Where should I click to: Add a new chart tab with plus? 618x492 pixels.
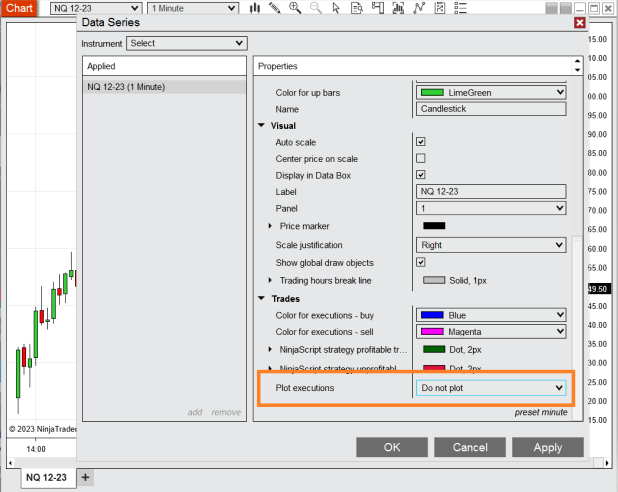[x=85, y=477]
